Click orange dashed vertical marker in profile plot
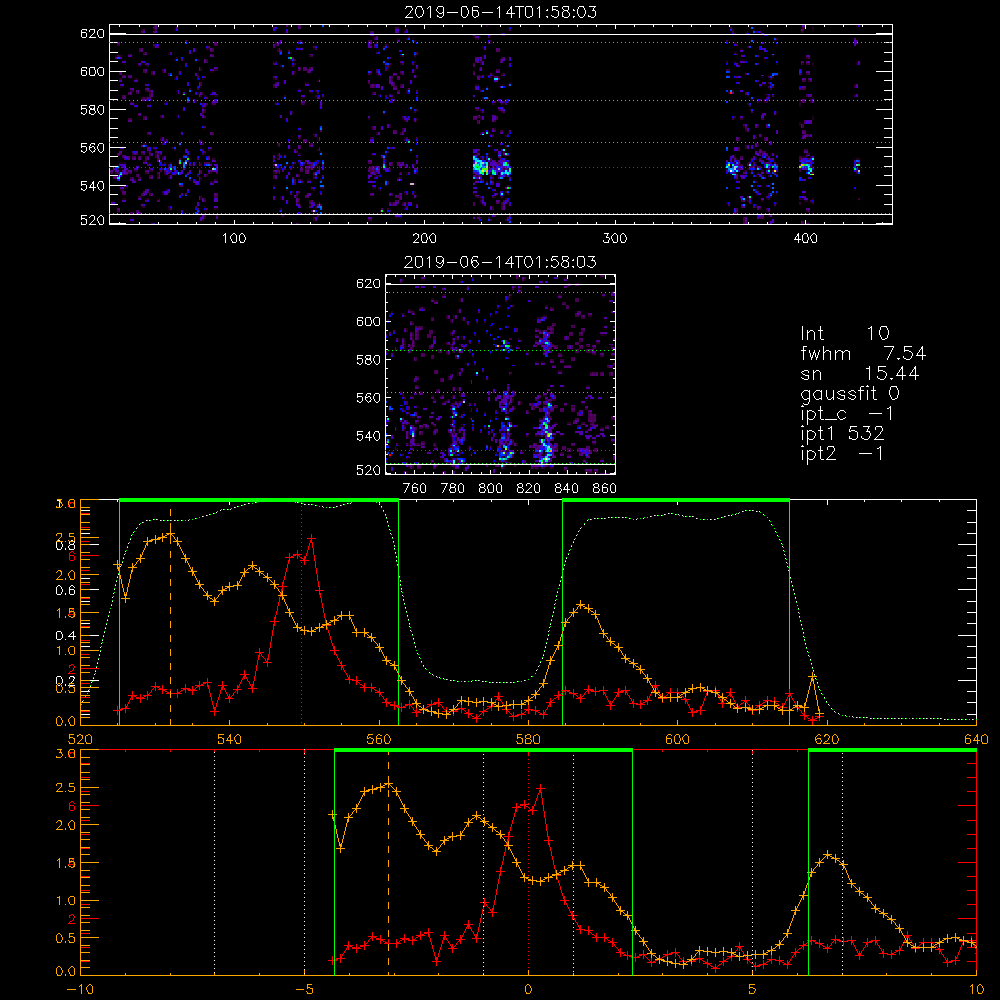The height and width of the screenshot is (1000, 1000). [x=170, y=617]
